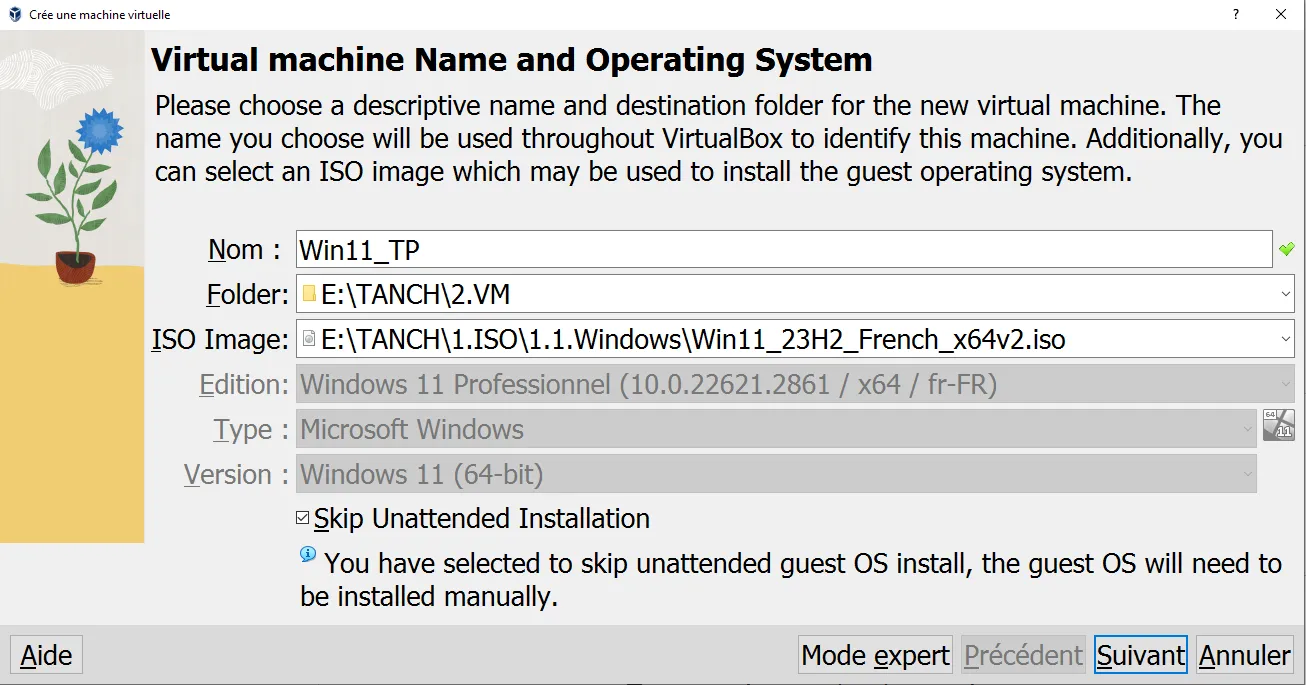Click Suivant to continue

1140,655
